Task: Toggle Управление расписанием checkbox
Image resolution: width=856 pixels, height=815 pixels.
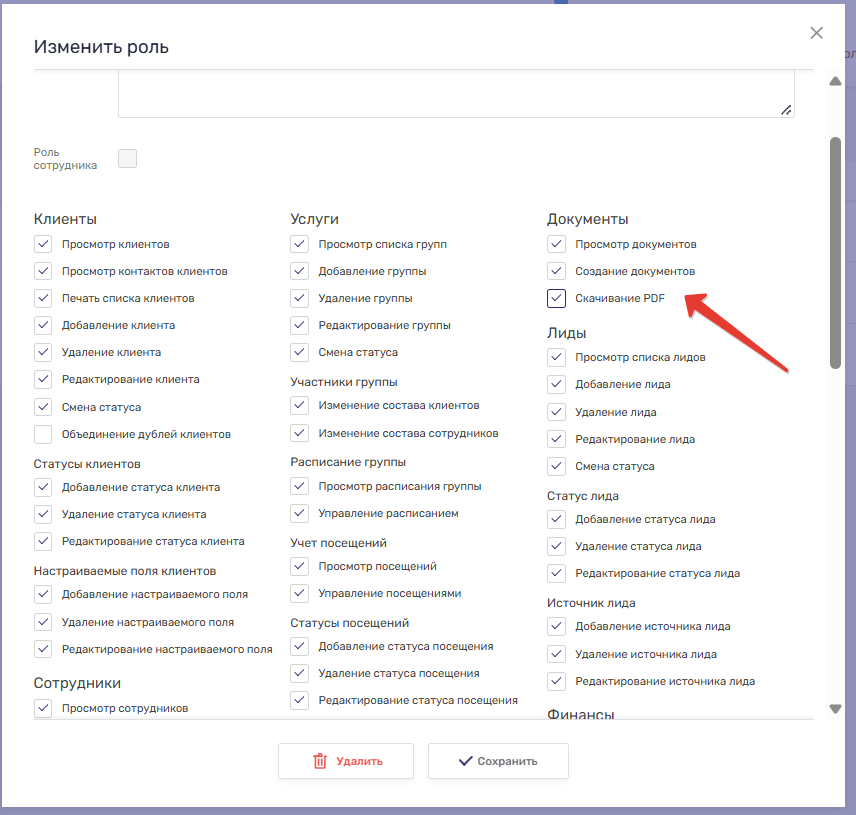Action: pyautogui.click(x=300, y=513)
